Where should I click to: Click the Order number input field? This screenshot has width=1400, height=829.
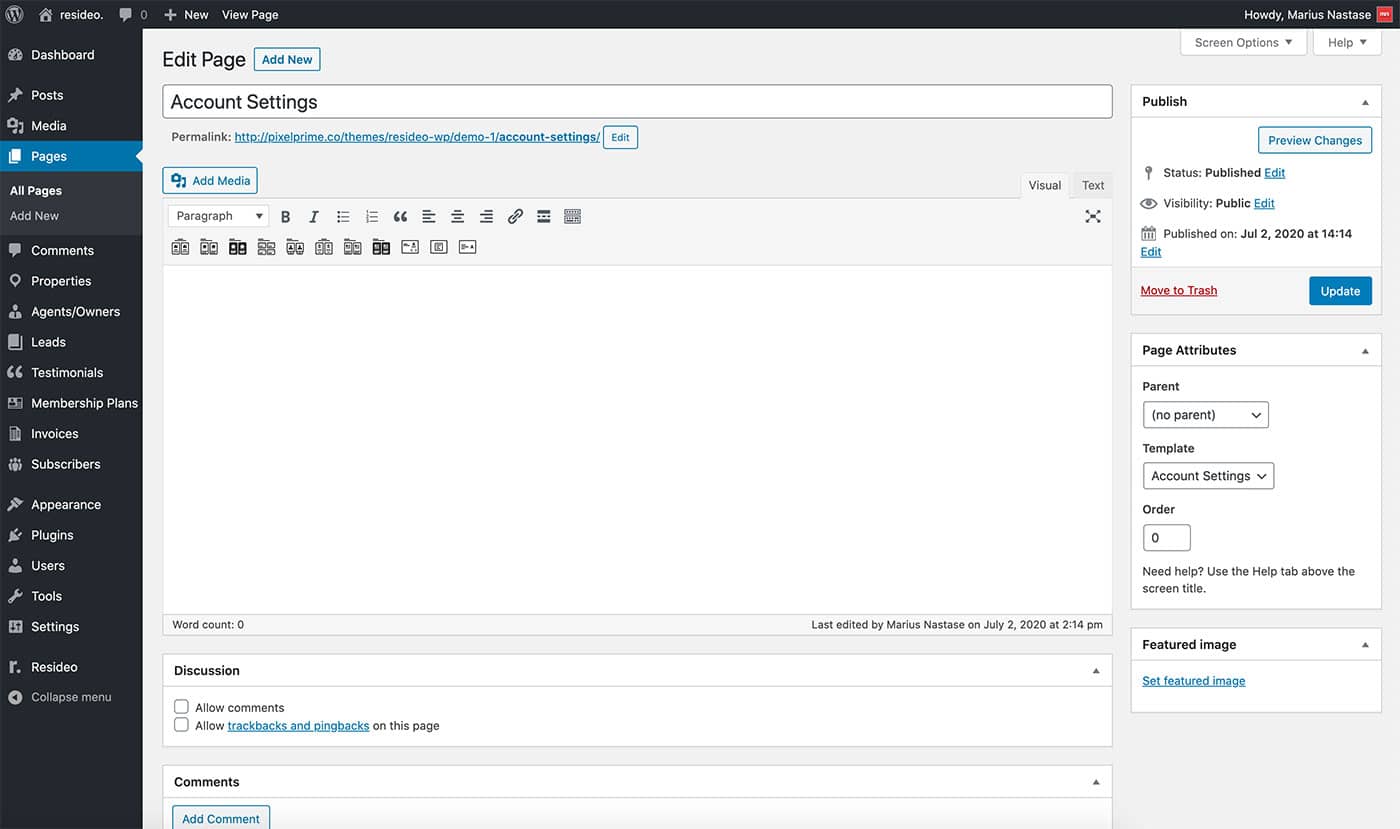(1166, 538)
